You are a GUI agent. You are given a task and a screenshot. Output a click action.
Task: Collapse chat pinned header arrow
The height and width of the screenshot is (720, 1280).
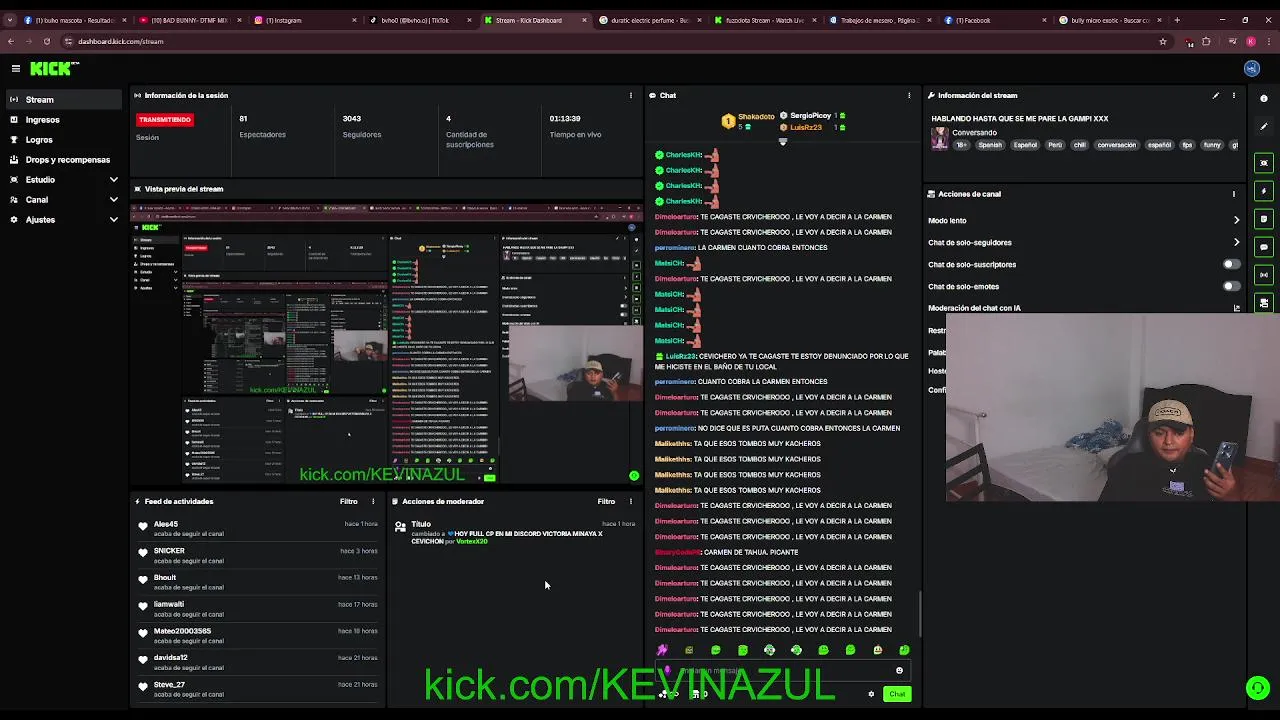[783, 142]
